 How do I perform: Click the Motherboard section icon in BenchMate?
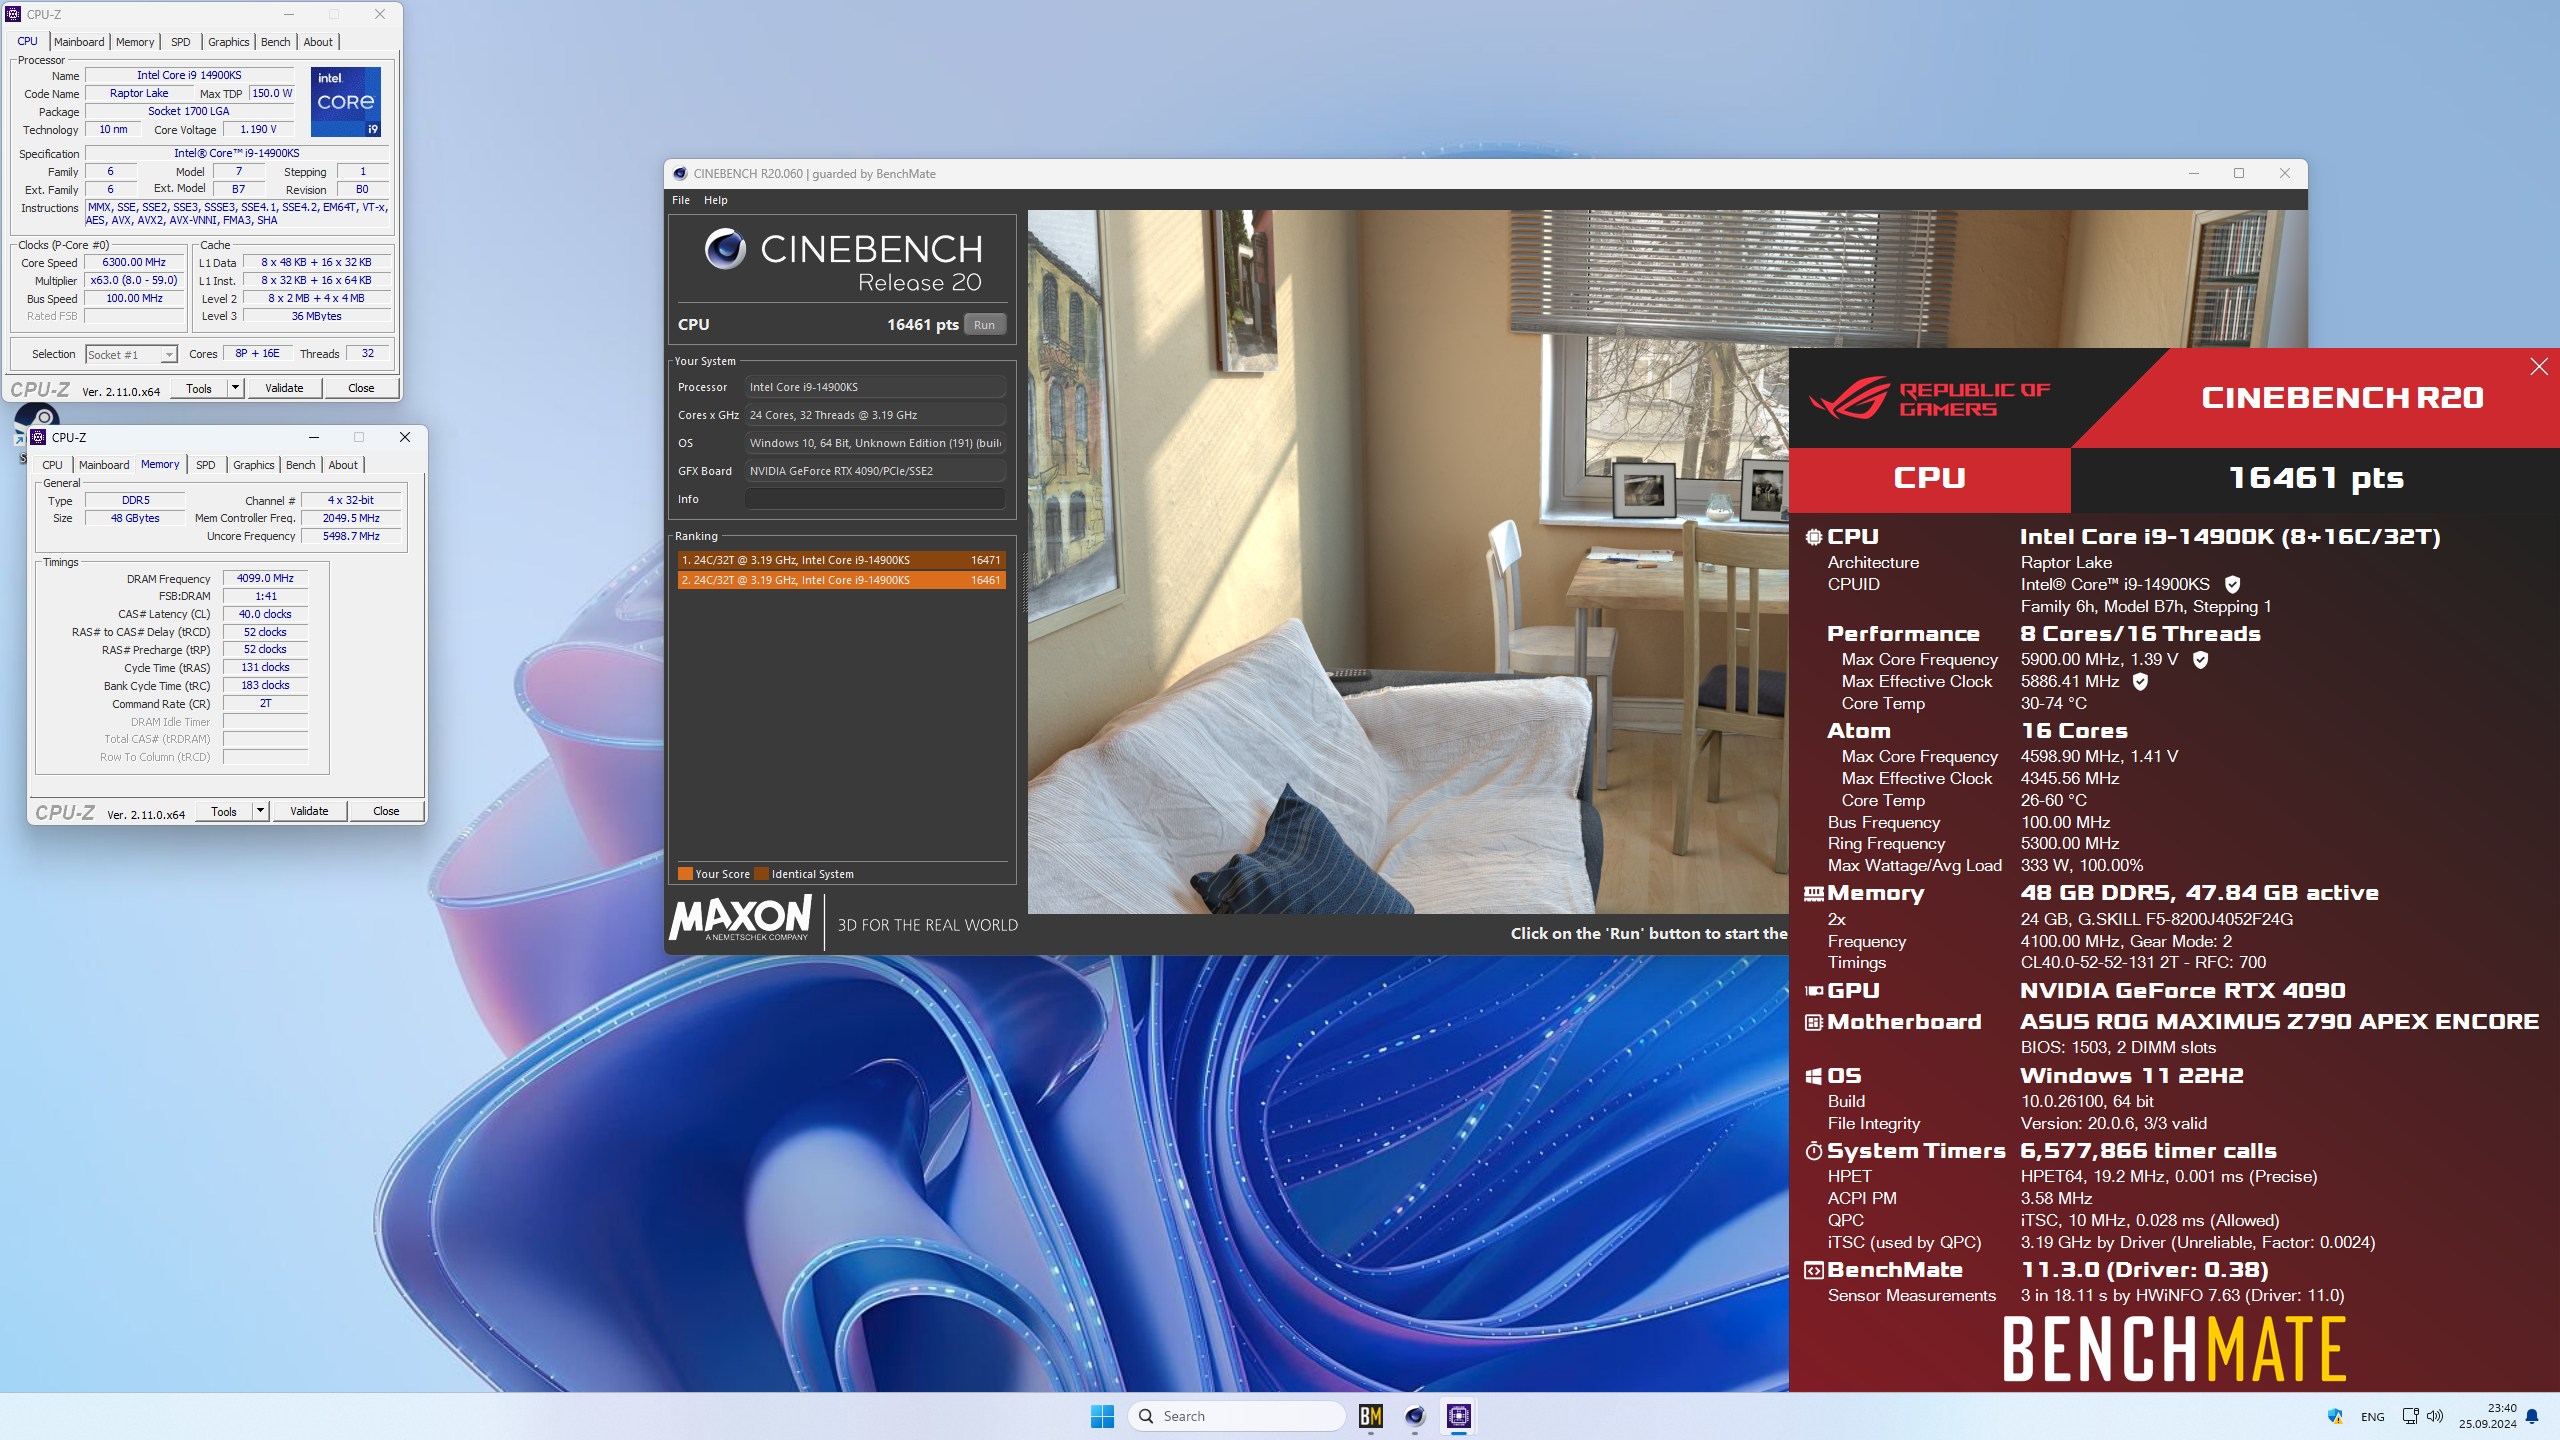click(x=1813, y=1022)
